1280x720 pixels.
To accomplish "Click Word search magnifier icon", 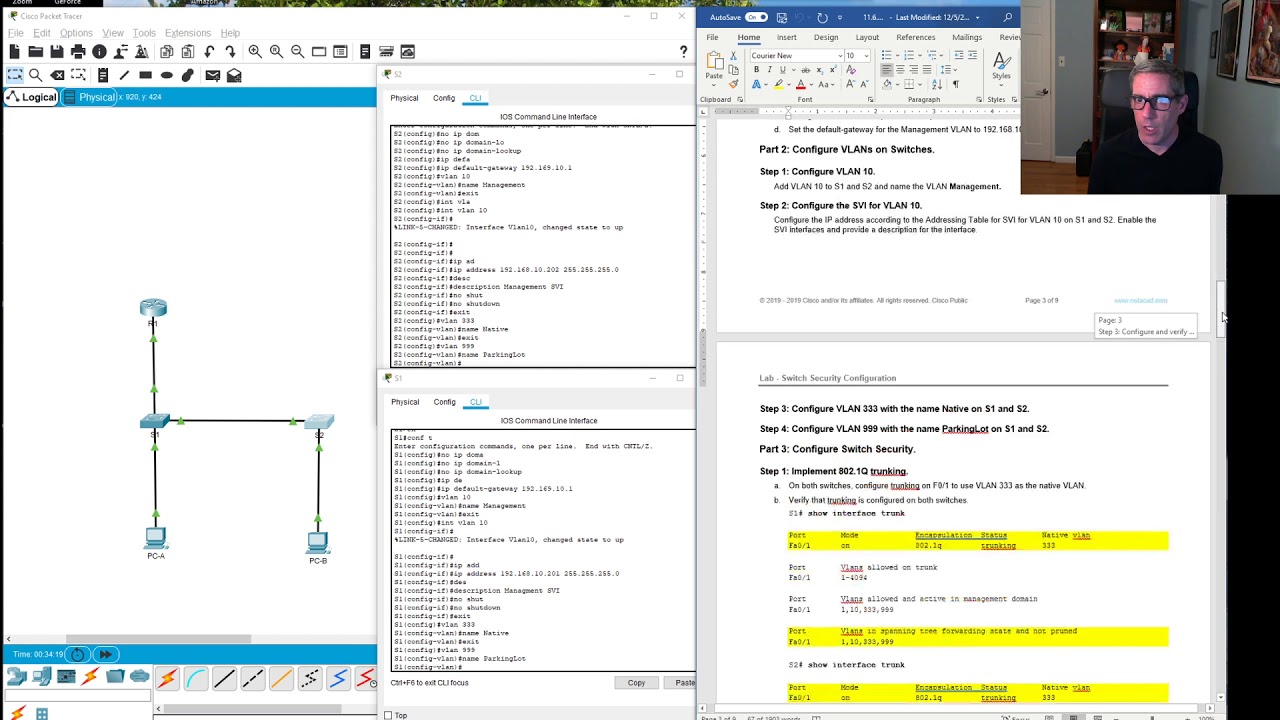I will pyautogui.click(x=1007, y=17).
